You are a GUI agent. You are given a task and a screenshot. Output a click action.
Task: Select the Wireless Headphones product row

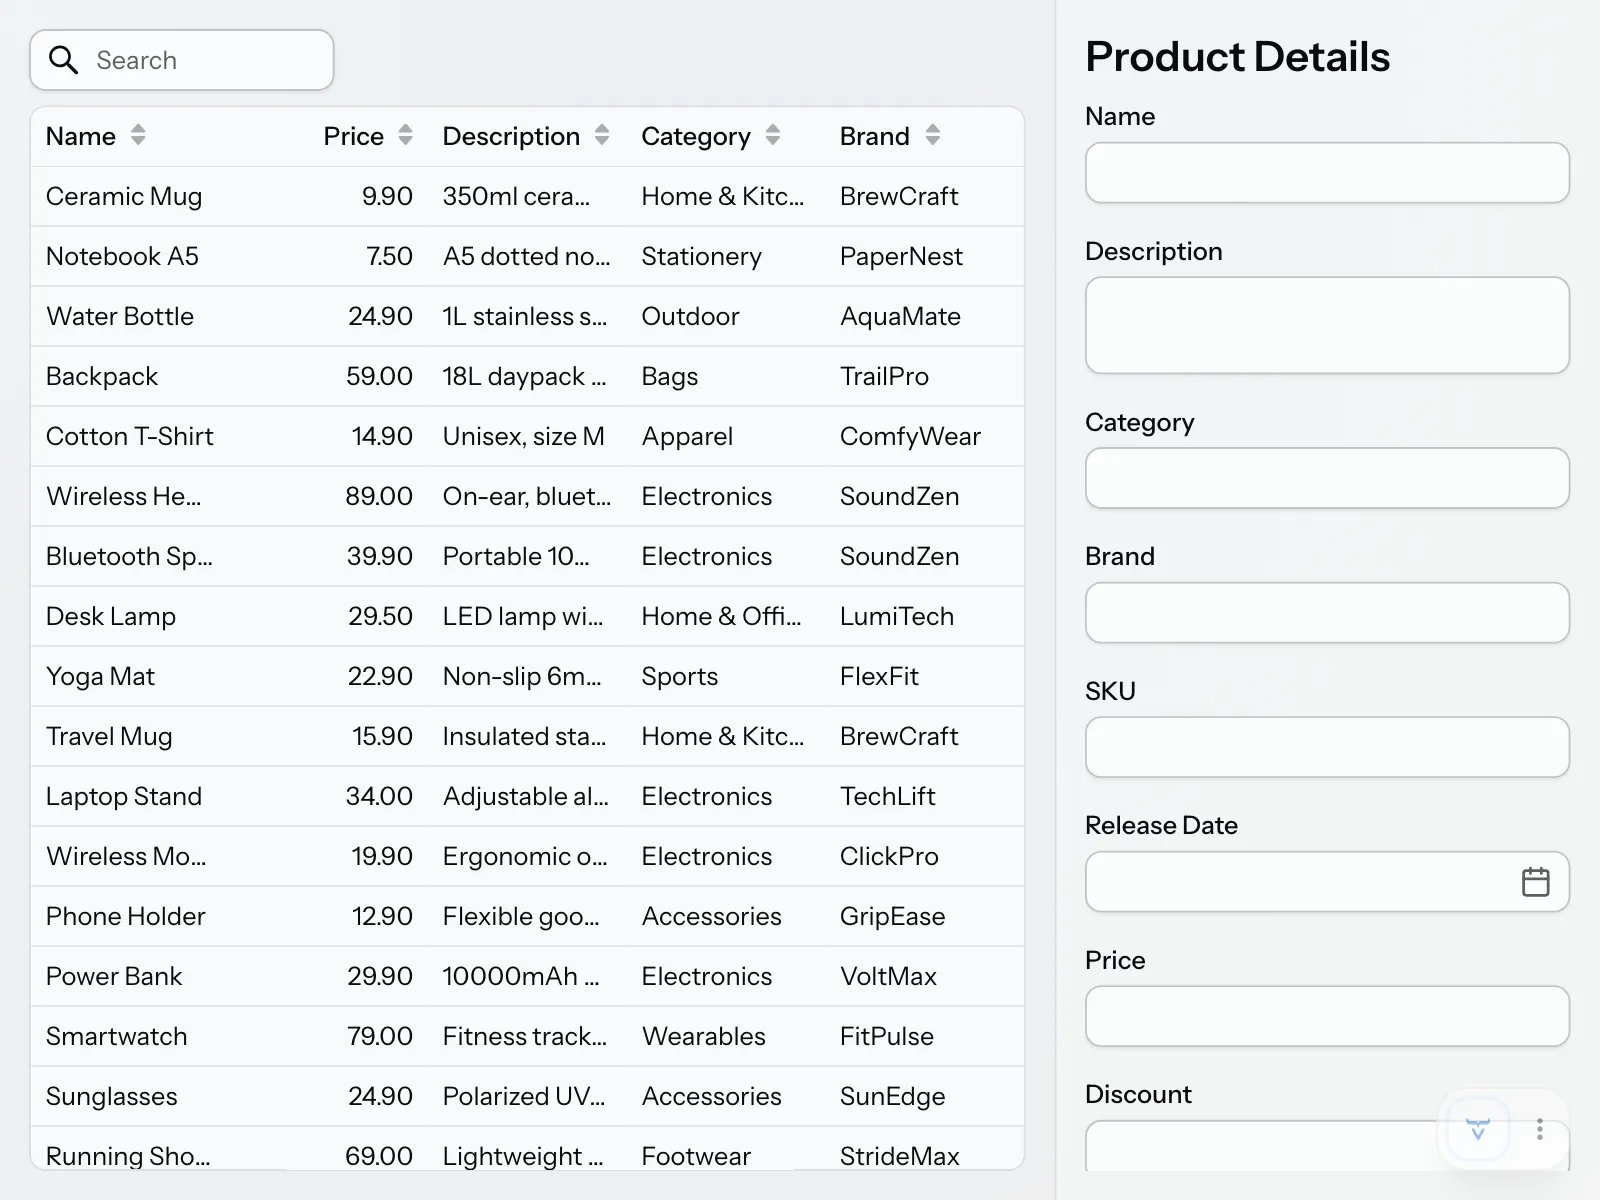click(x=527, y=496)
